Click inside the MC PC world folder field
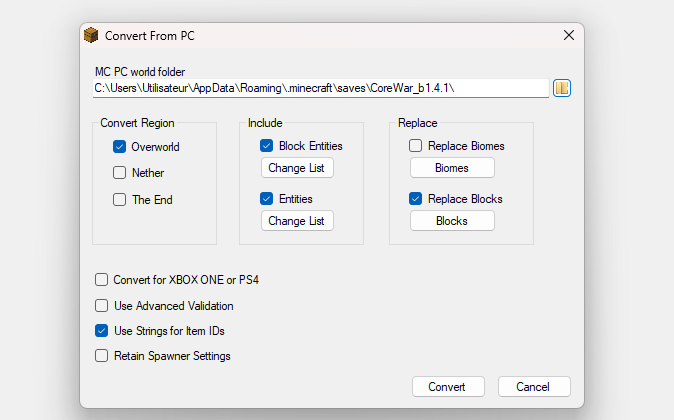 (x=321, y=88)
